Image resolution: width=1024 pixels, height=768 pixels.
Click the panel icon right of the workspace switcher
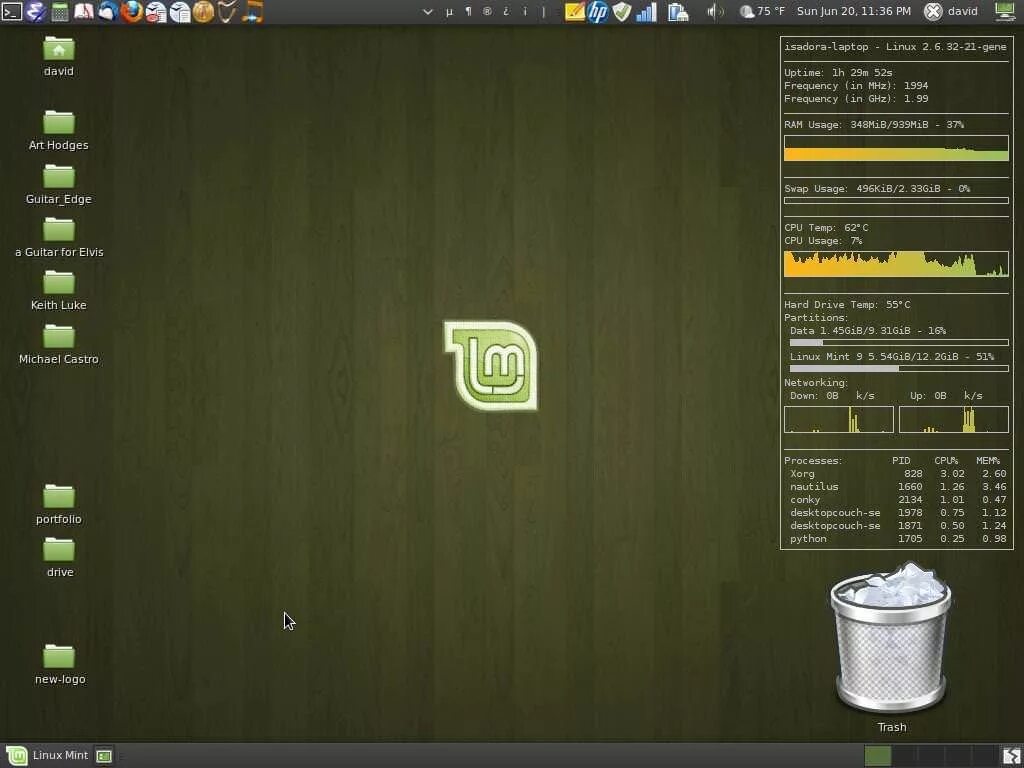coord(1010,756)
